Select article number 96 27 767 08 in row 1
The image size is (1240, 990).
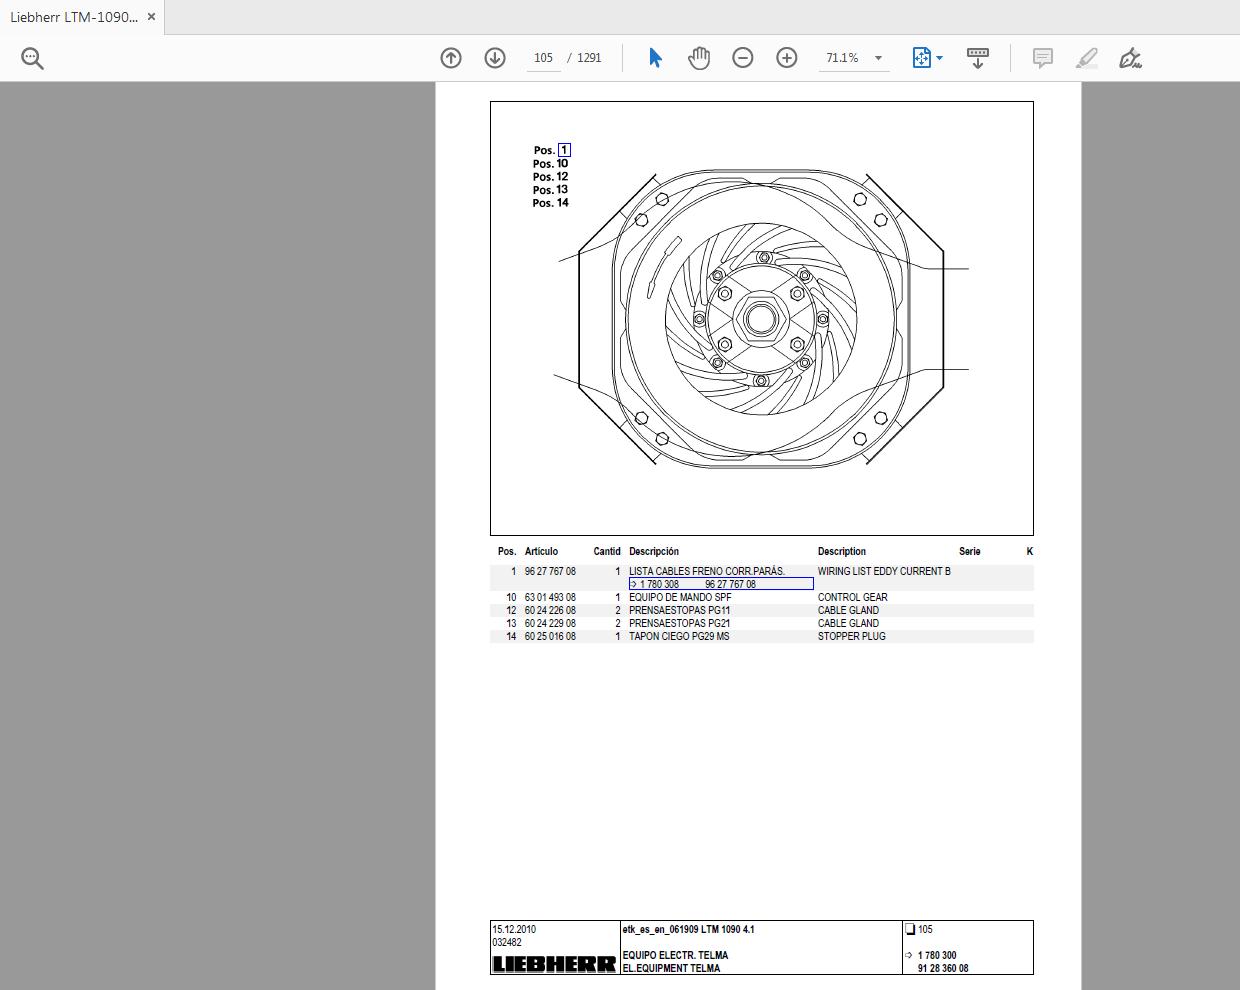pyautogui.click(x=550, y=571)
